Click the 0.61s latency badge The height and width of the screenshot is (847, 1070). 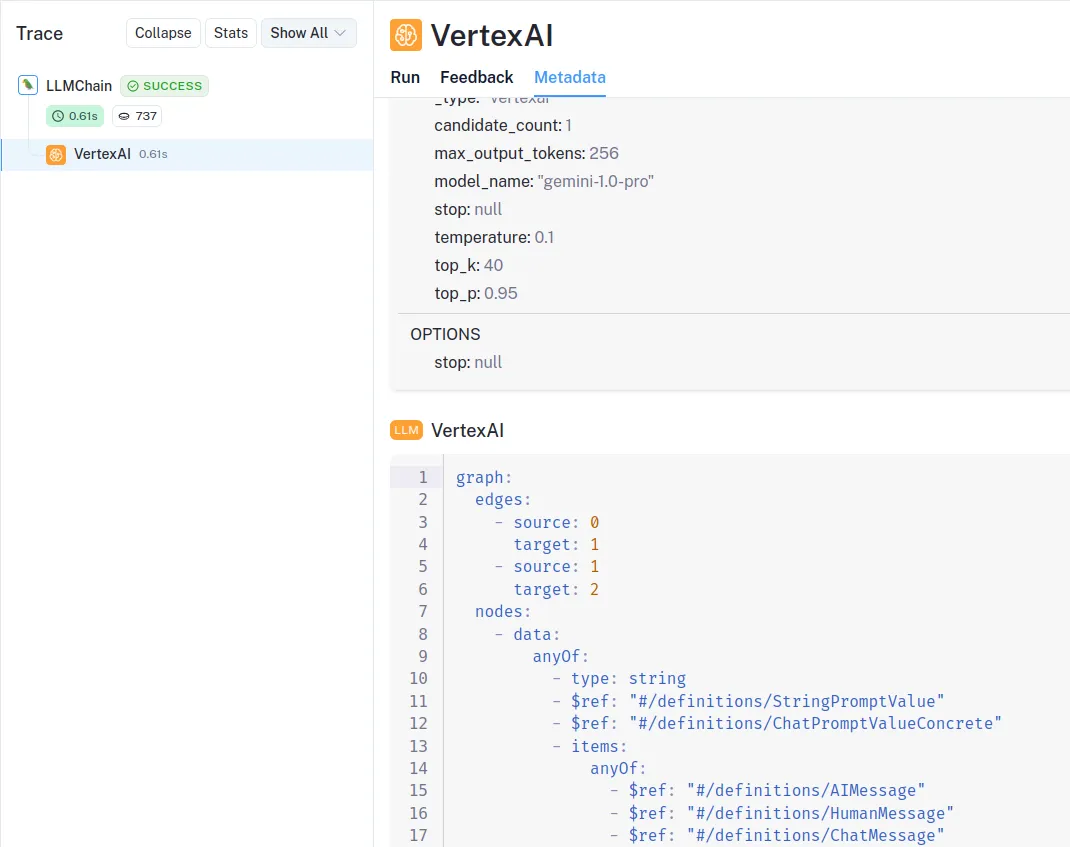pyautogui.click(x=75, y=116)
